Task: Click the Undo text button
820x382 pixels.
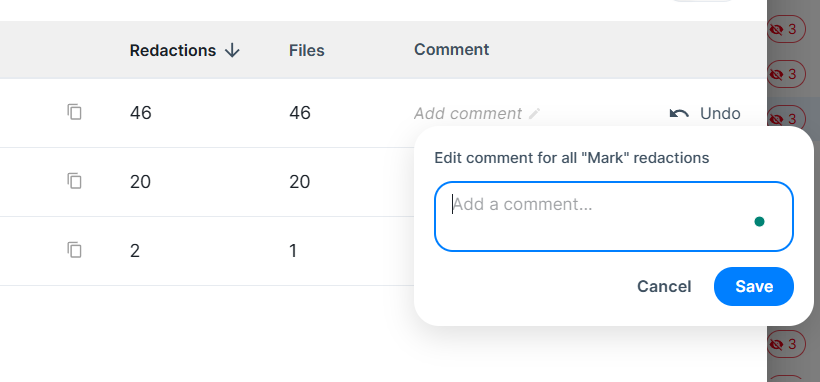Action: (x=720, y=114)
